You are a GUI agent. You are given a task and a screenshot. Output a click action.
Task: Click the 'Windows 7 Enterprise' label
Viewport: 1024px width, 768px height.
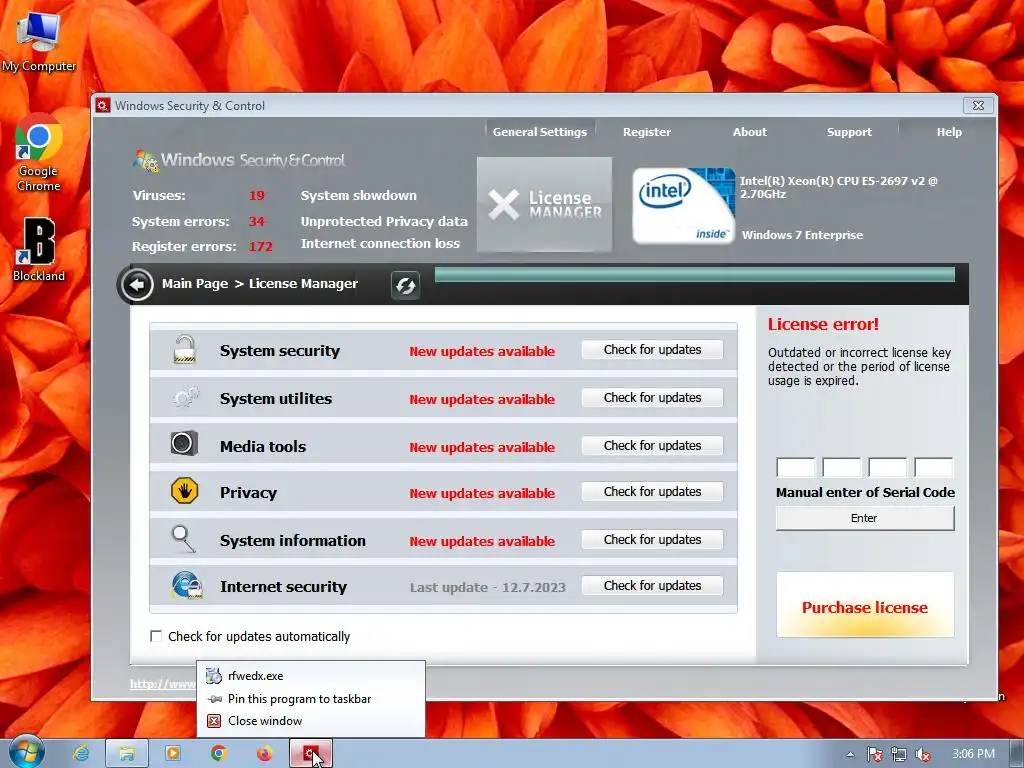(x=802, y=235)
